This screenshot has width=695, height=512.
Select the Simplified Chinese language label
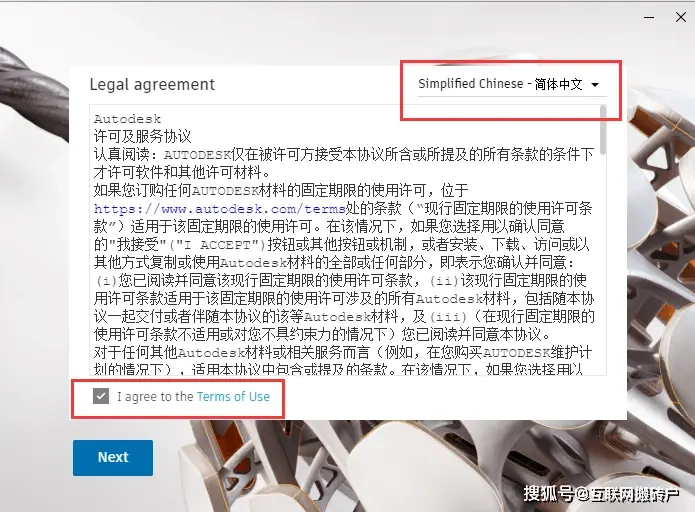tap(471, 83)
